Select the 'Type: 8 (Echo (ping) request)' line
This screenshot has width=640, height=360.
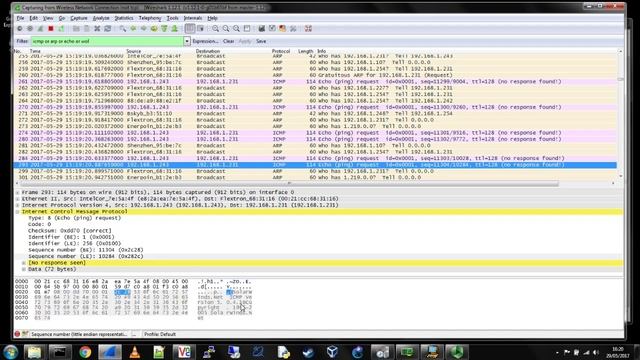click(74, 218)
